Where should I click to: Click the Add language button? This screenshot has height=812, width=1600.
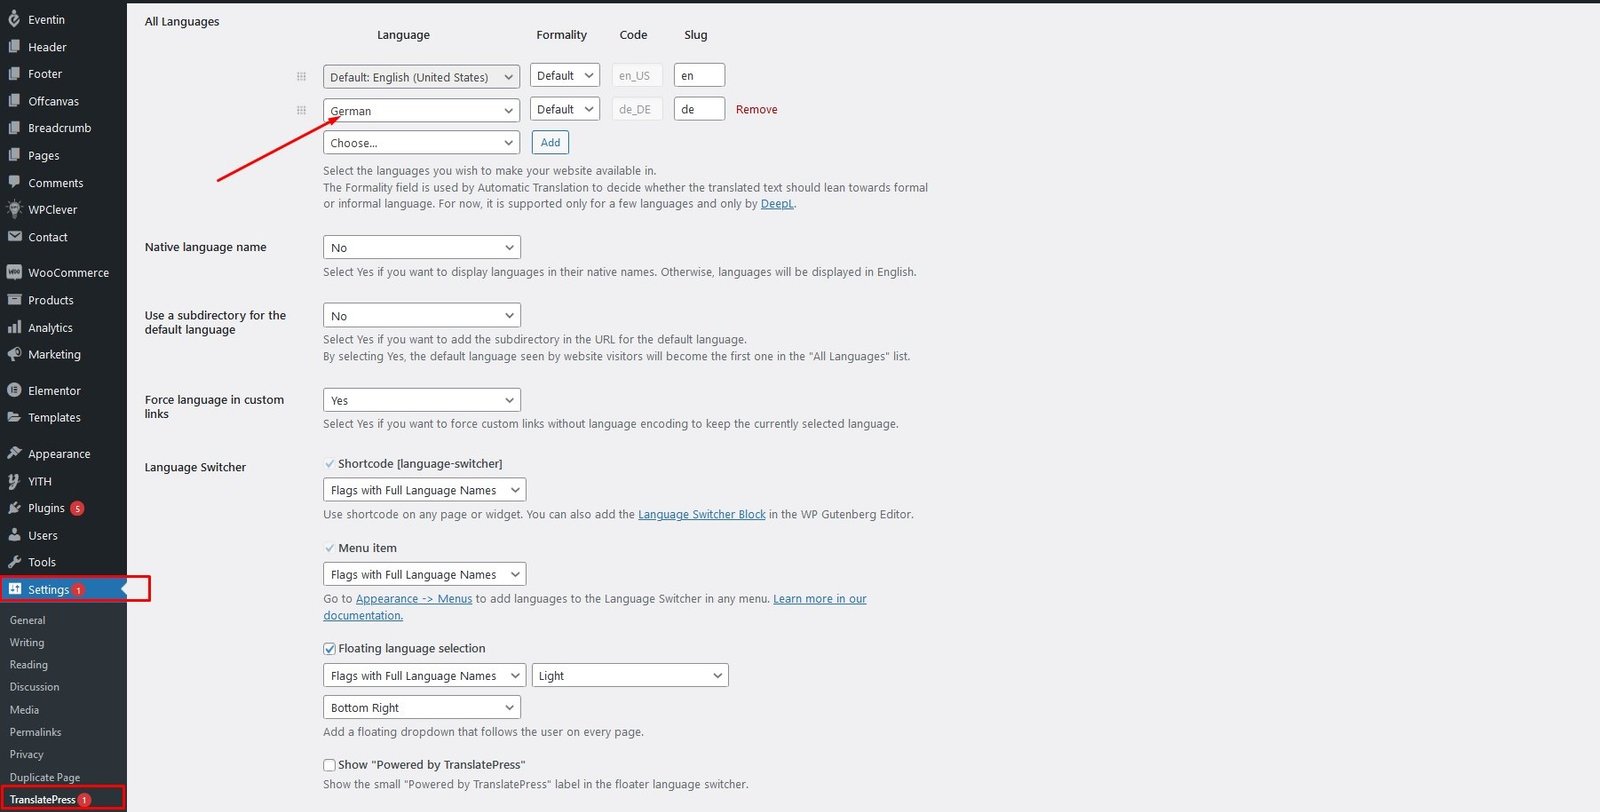[x=550, y=142]
